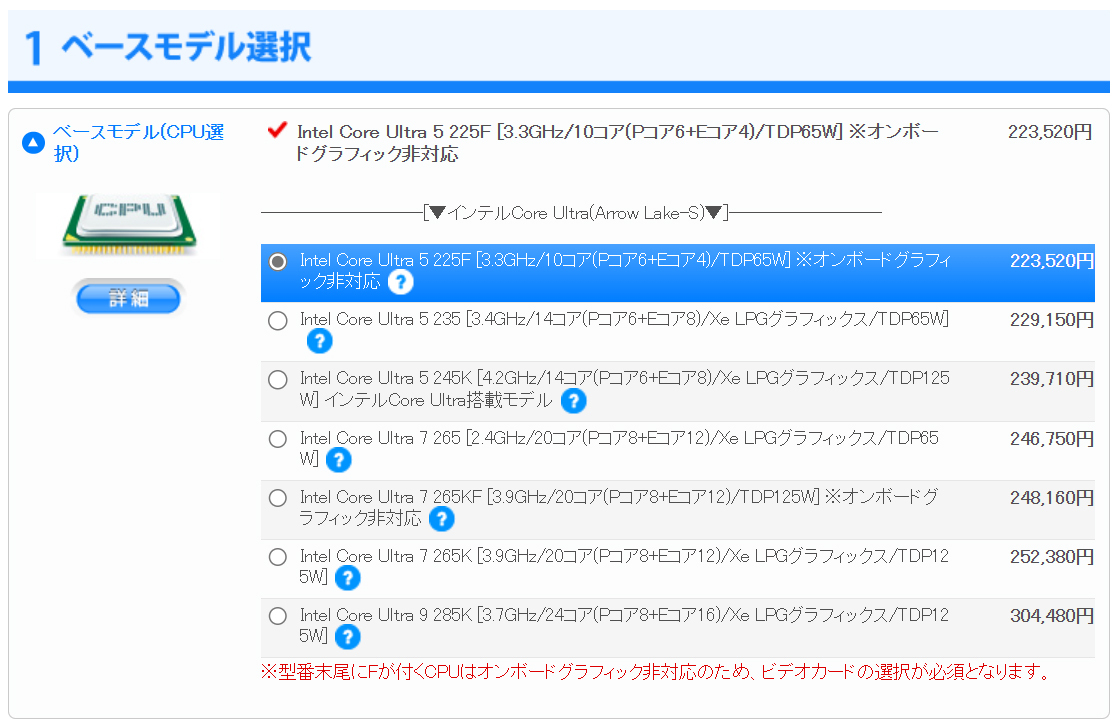Select Intel Core Ultra 5 235 radio button

coord(278,321)
